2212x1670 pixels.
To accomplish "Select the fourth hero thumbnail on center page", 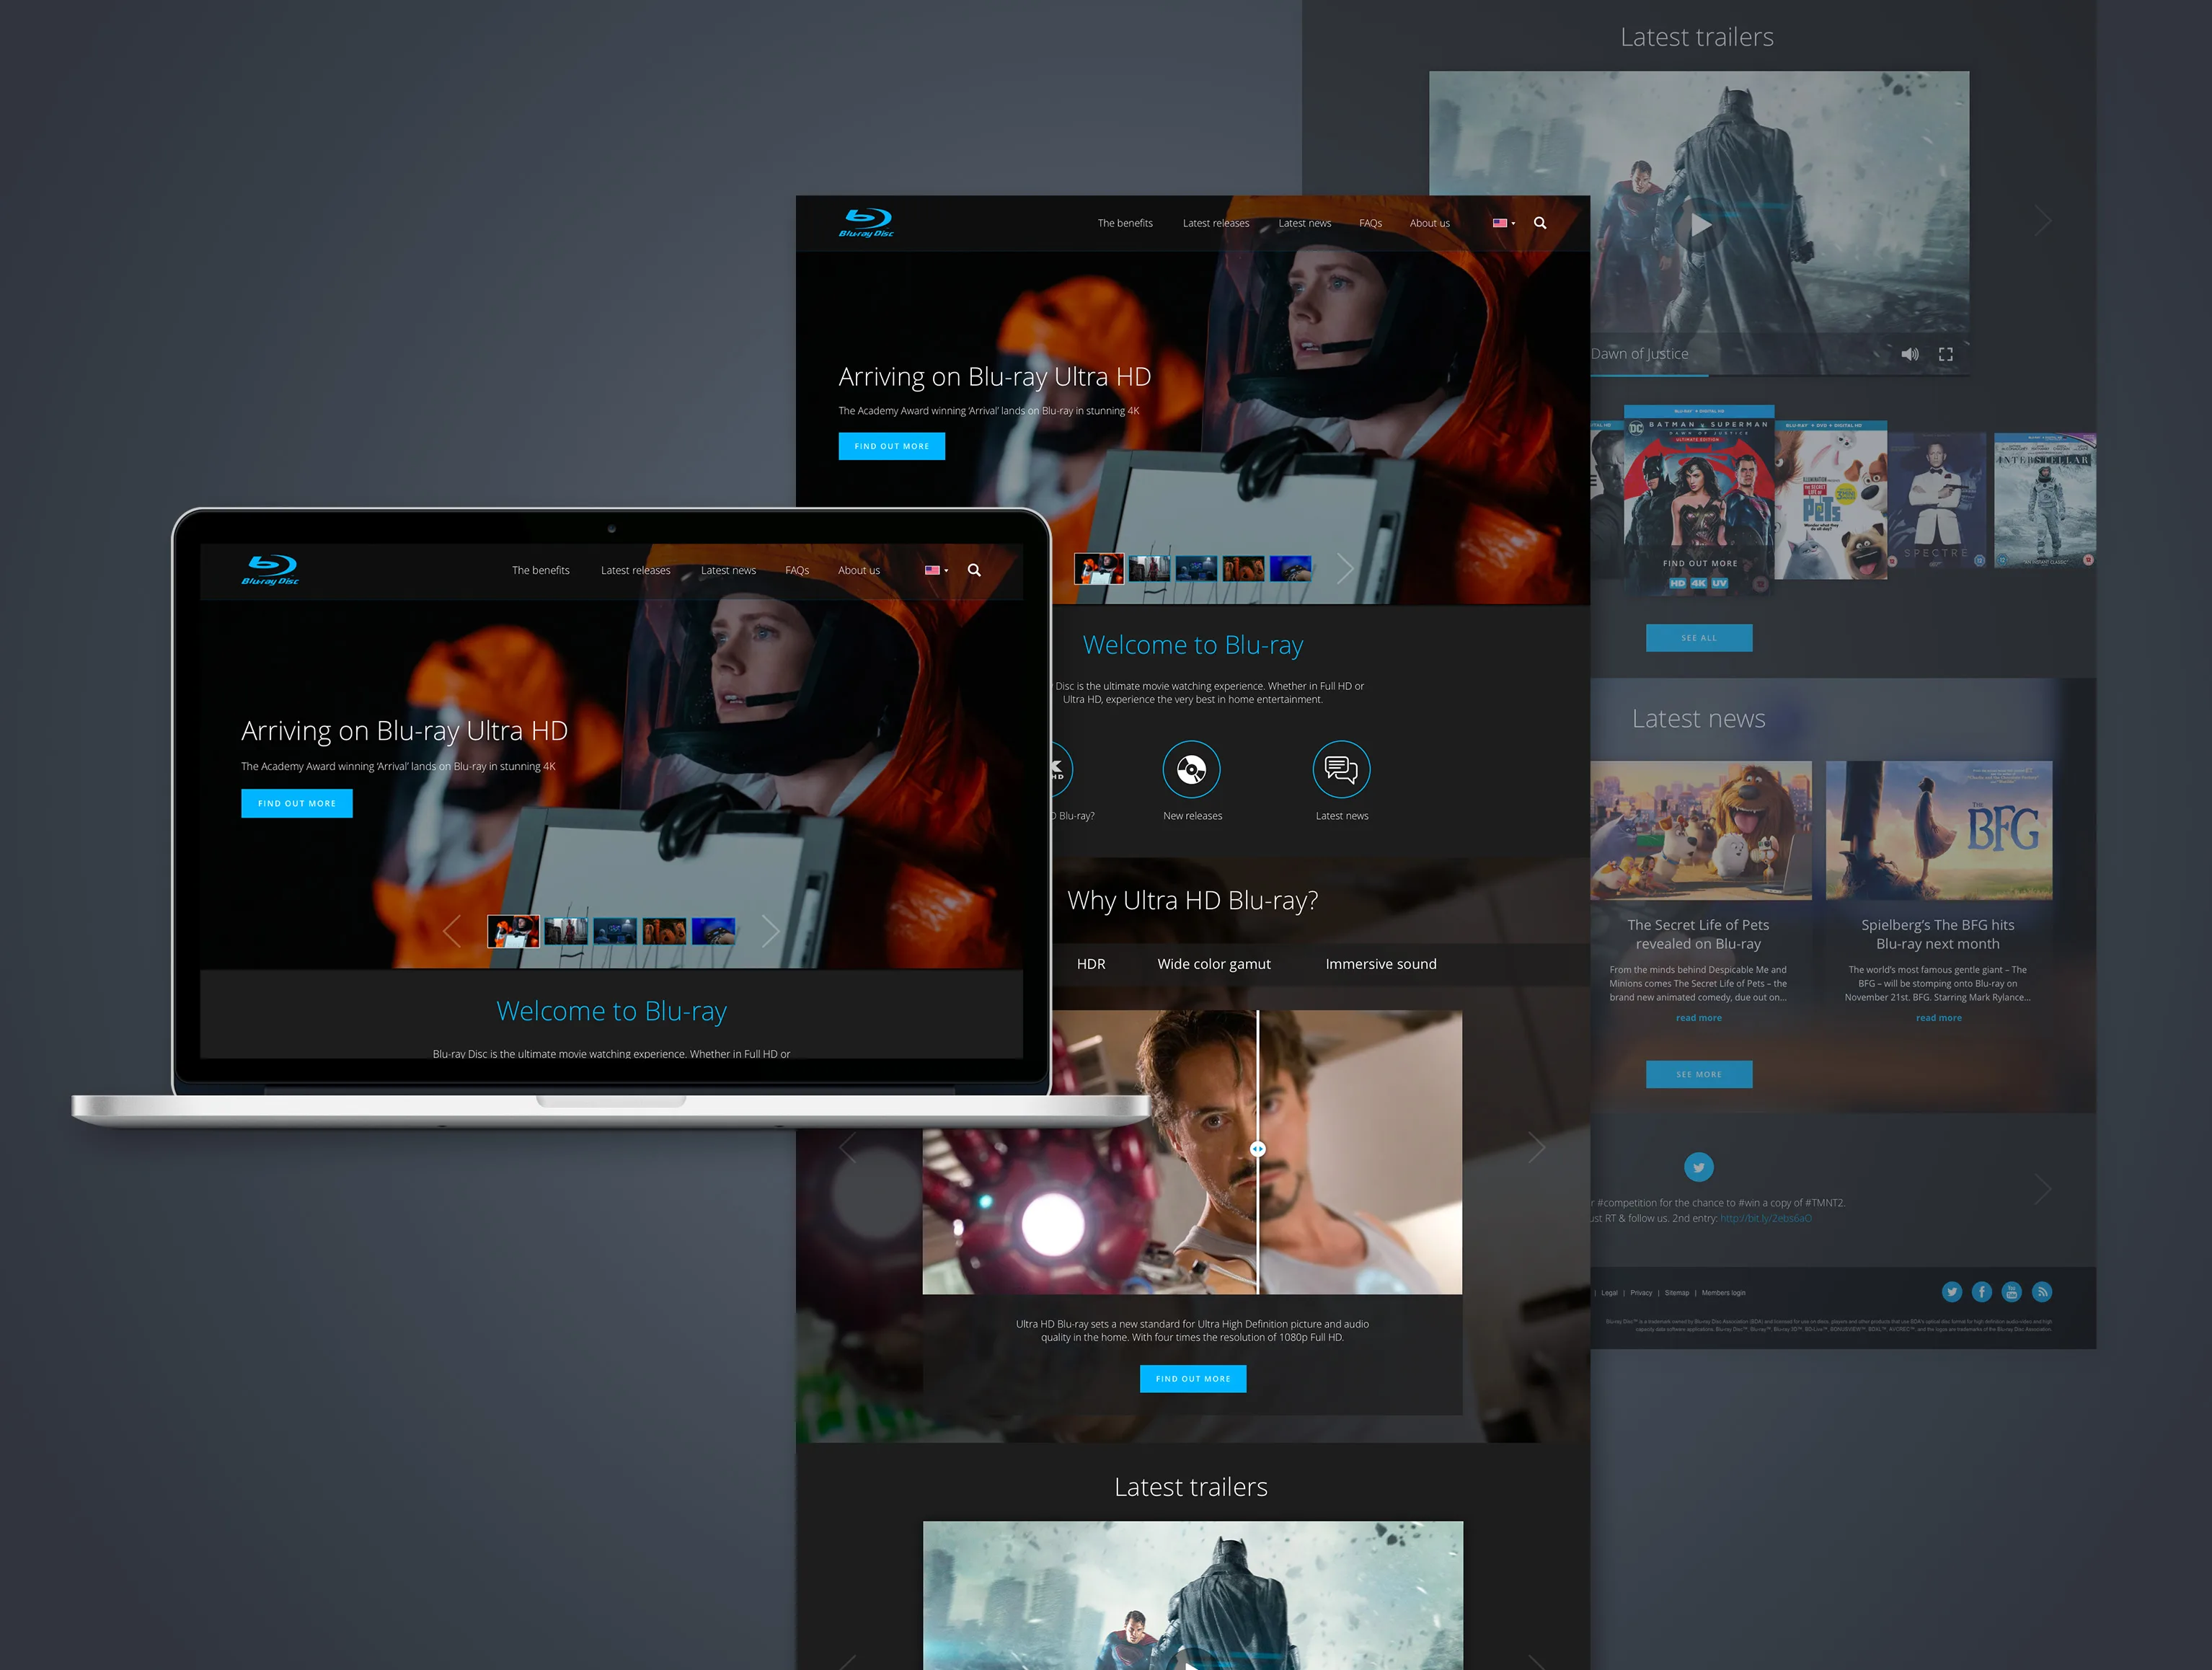I will pos(1243,569).
